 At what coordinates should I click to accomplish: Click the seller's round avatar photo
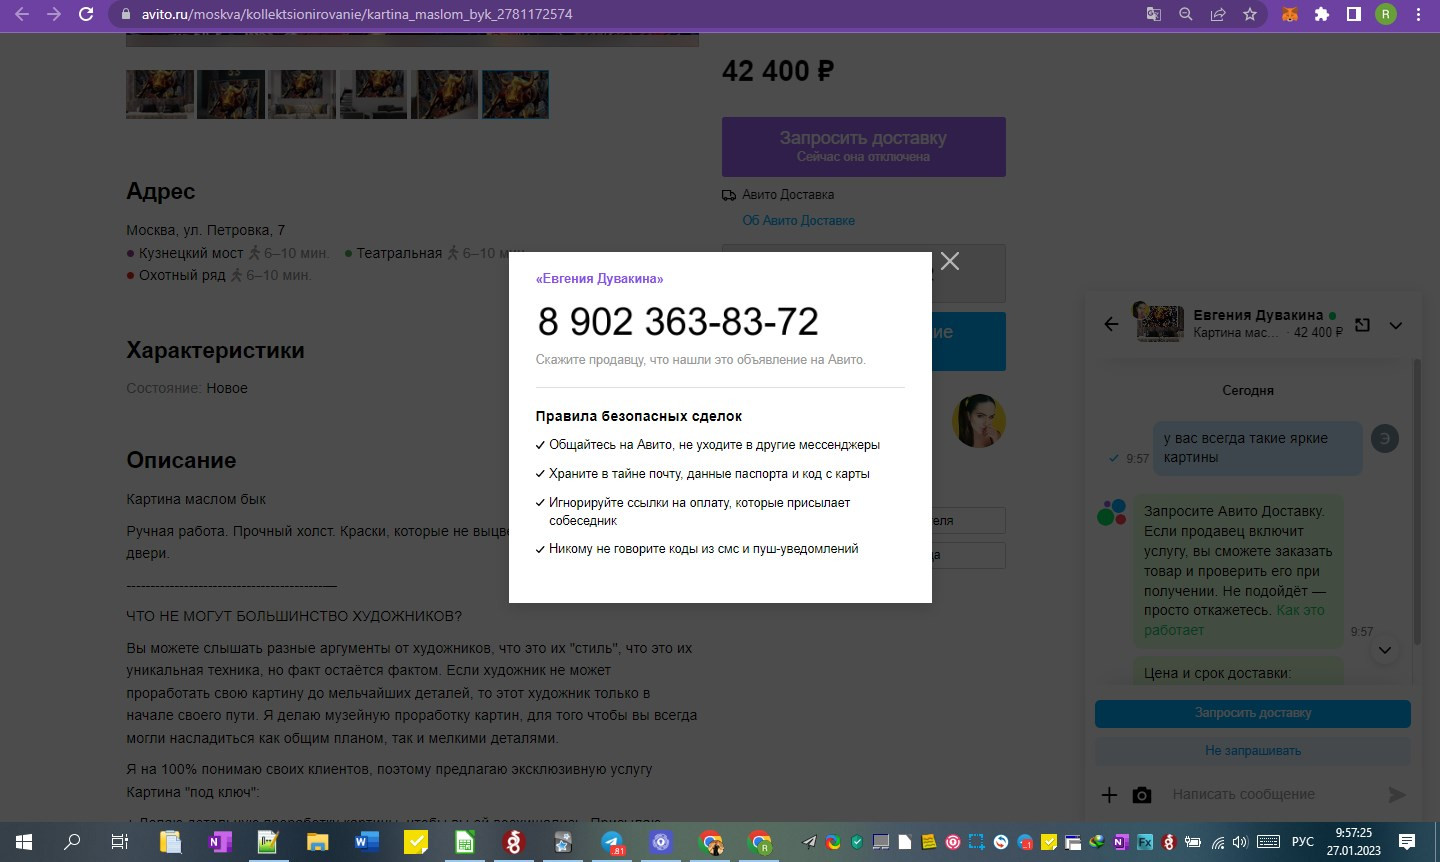(979, 421)
